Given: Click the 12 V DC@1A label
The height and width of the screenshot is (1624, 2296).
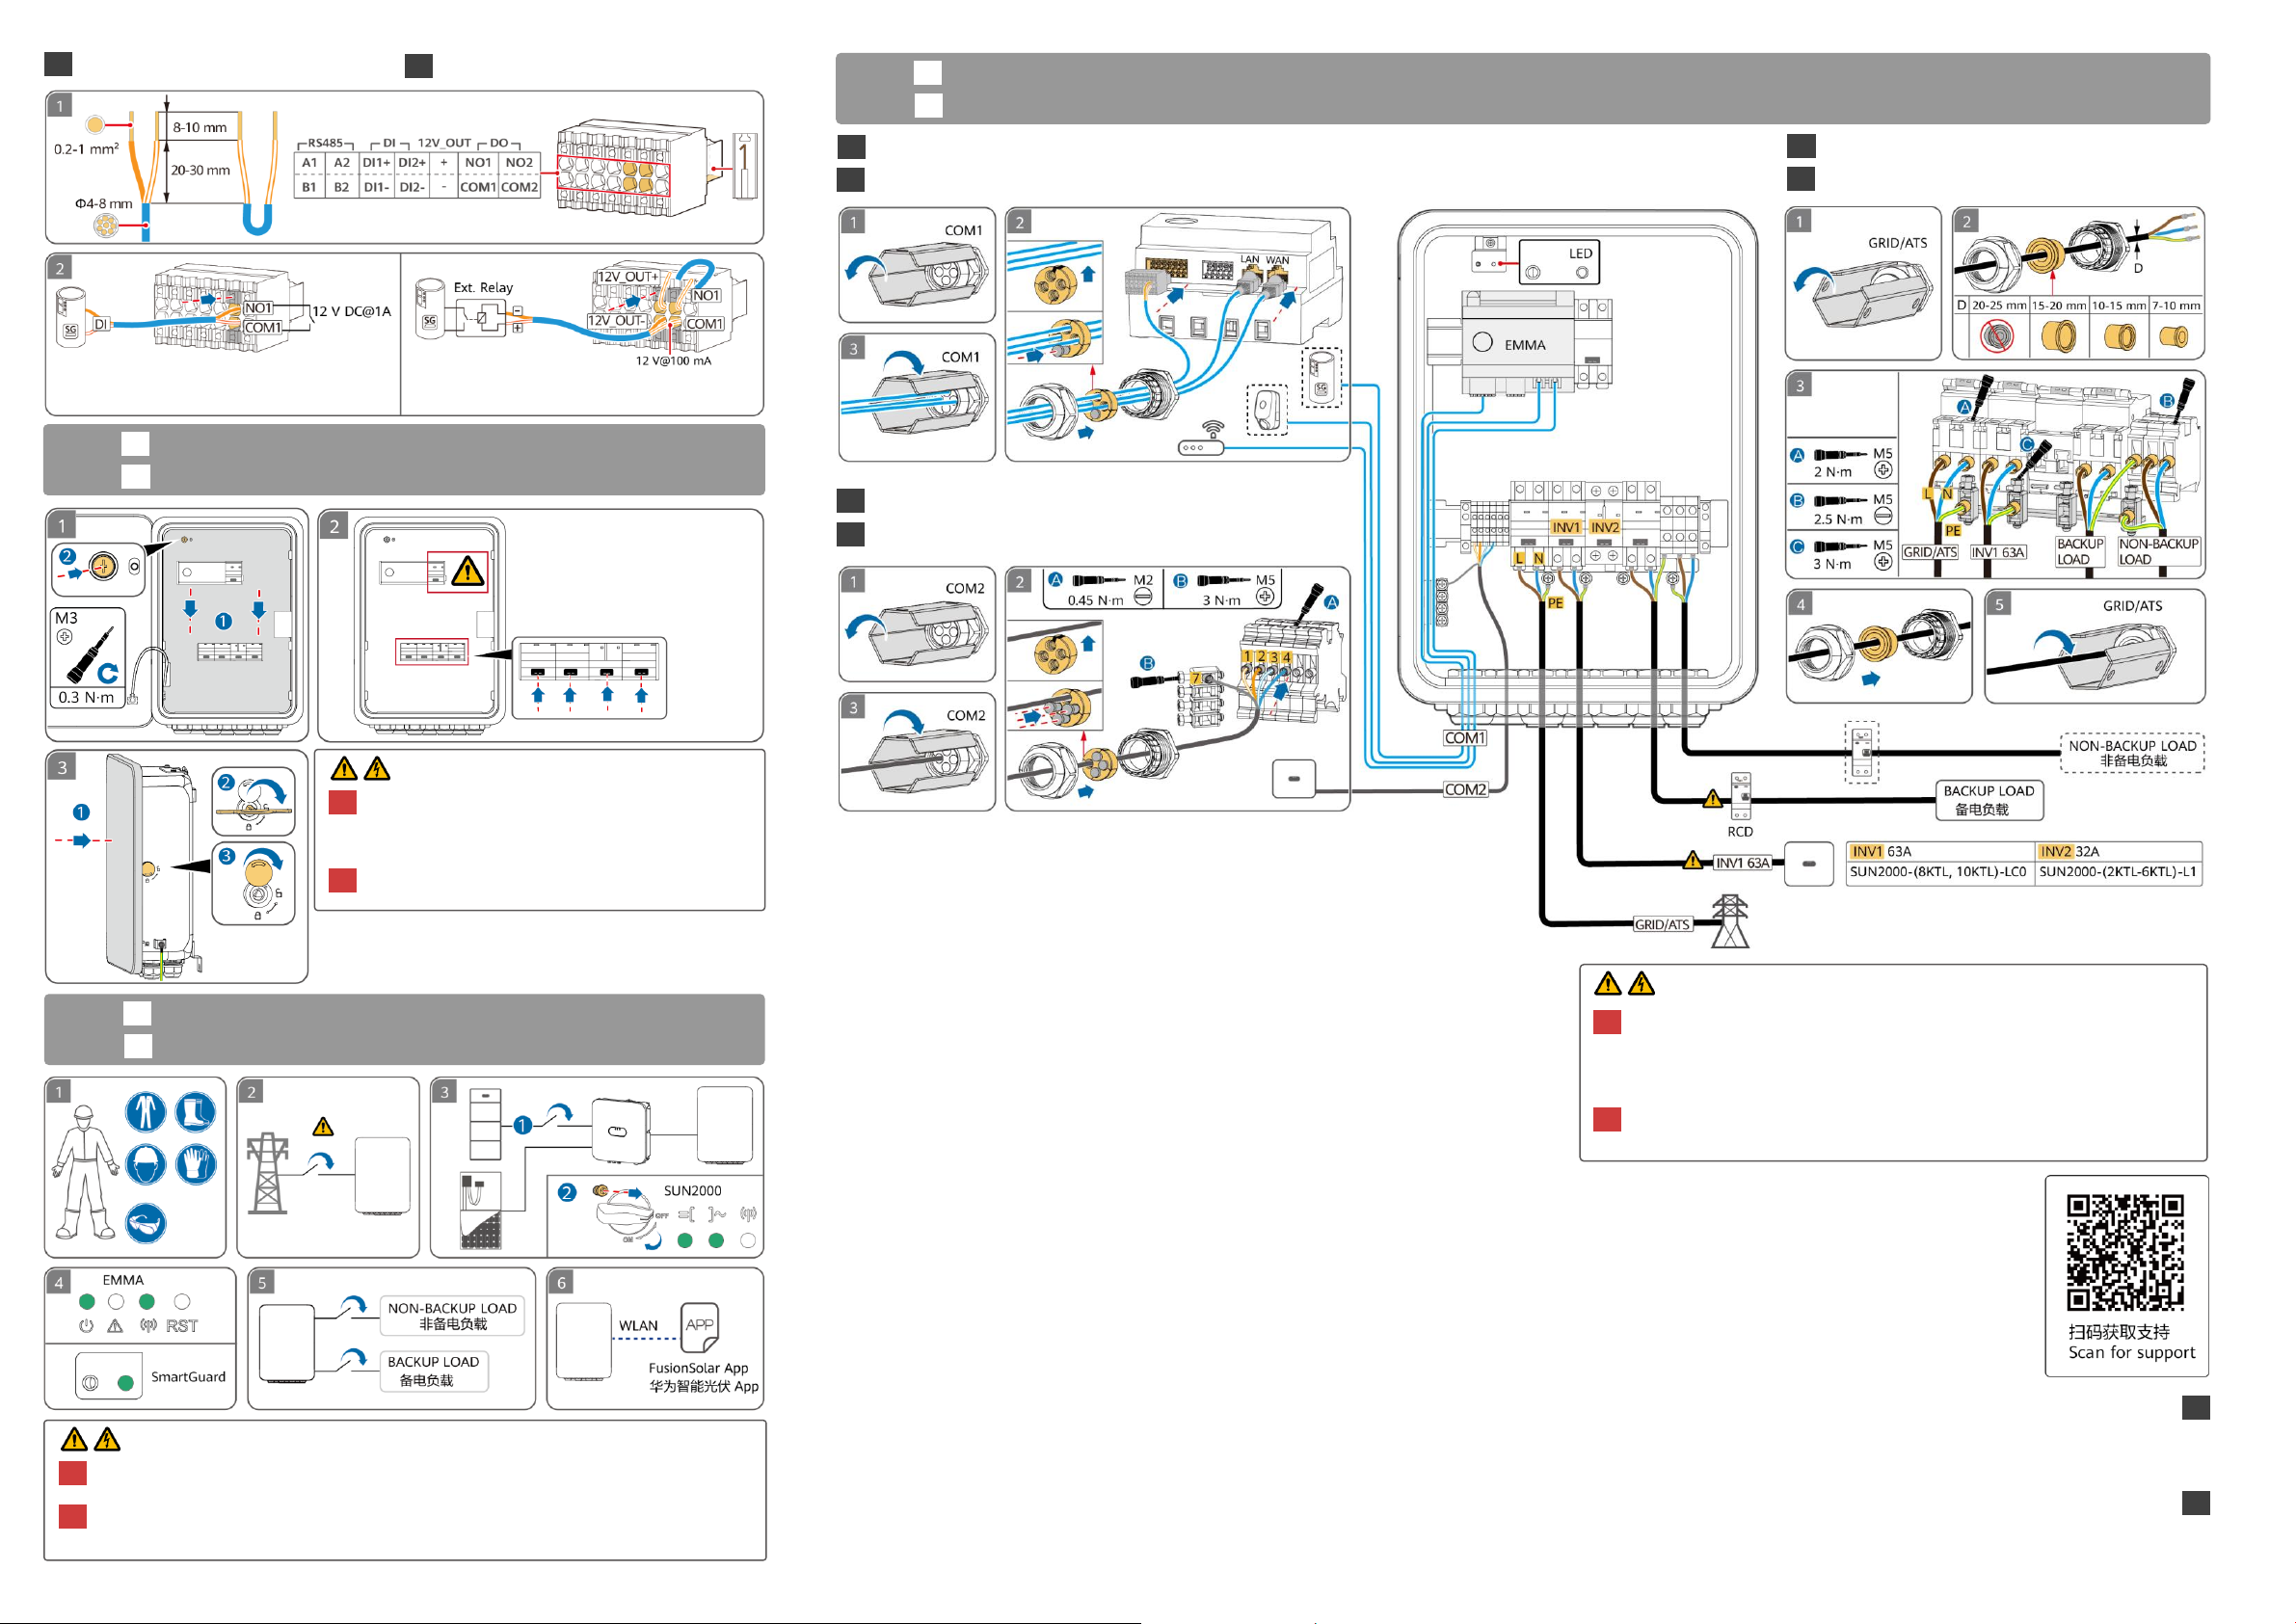Looking at the screenshot, I should pyautogui.click(x=351, y=311).
